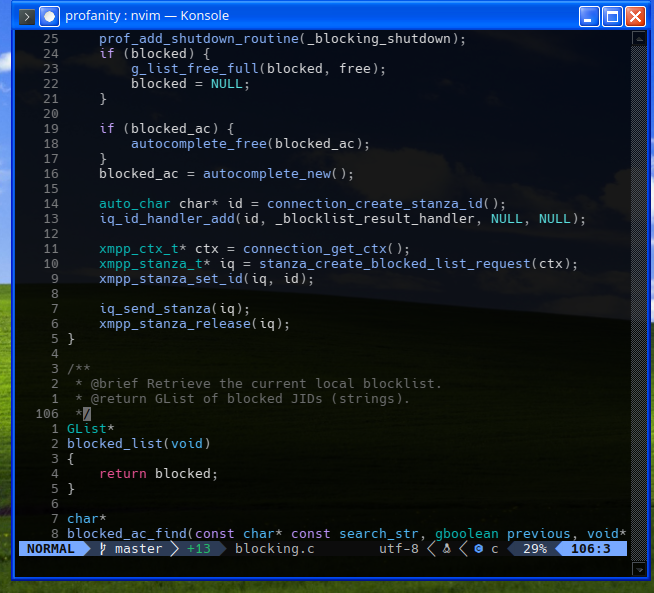Click the blocking.c filename in statusline
Screen dimensions: 654x593
click(x=274, y=548)
